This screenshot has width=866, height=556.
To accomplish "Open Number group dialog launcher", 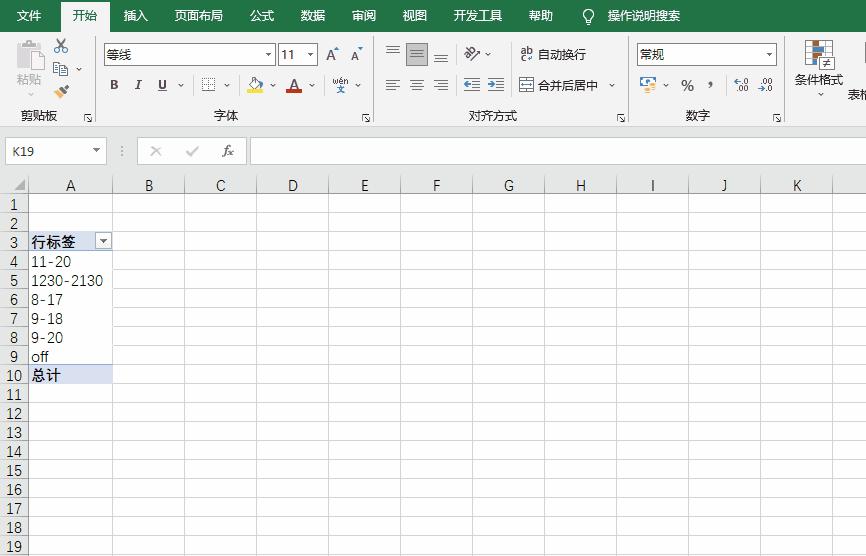I will 777,118.
